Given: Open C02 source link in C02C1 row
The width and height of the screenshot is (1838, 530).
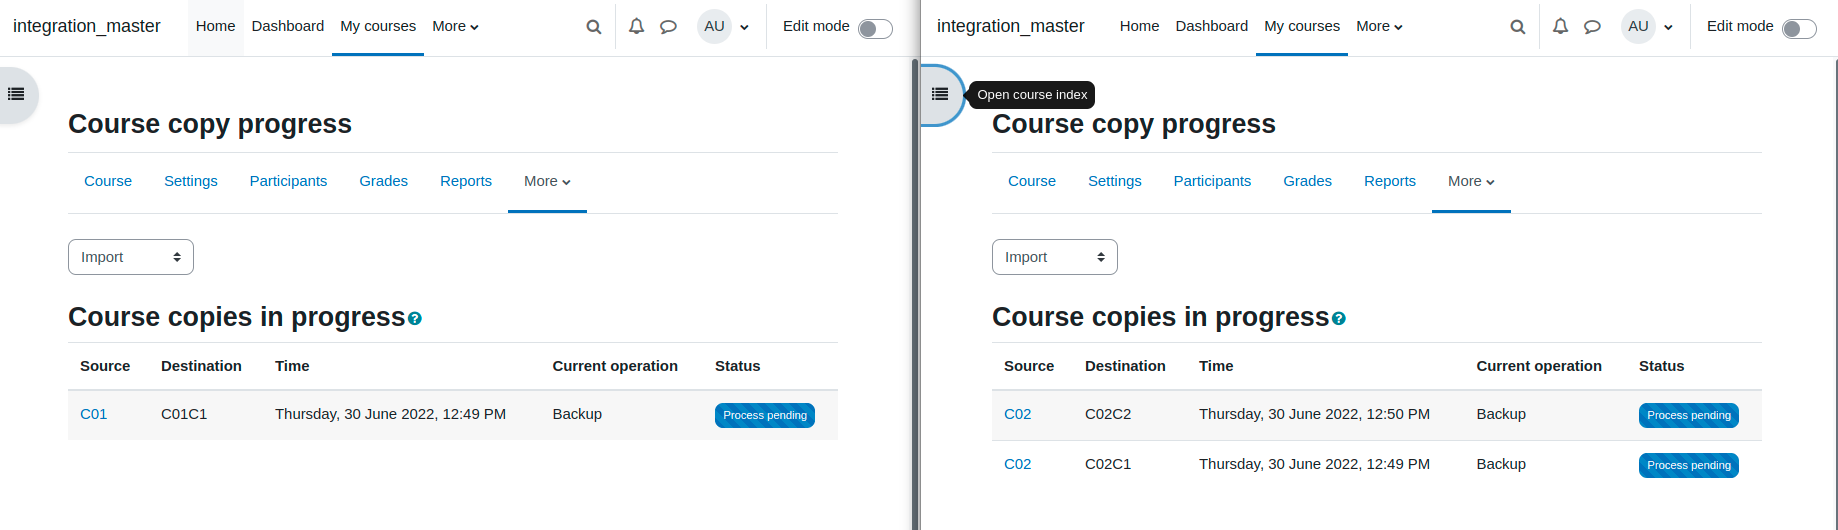Looking at the screenshot, I should pyautogui.click(x=1017, y=465).
